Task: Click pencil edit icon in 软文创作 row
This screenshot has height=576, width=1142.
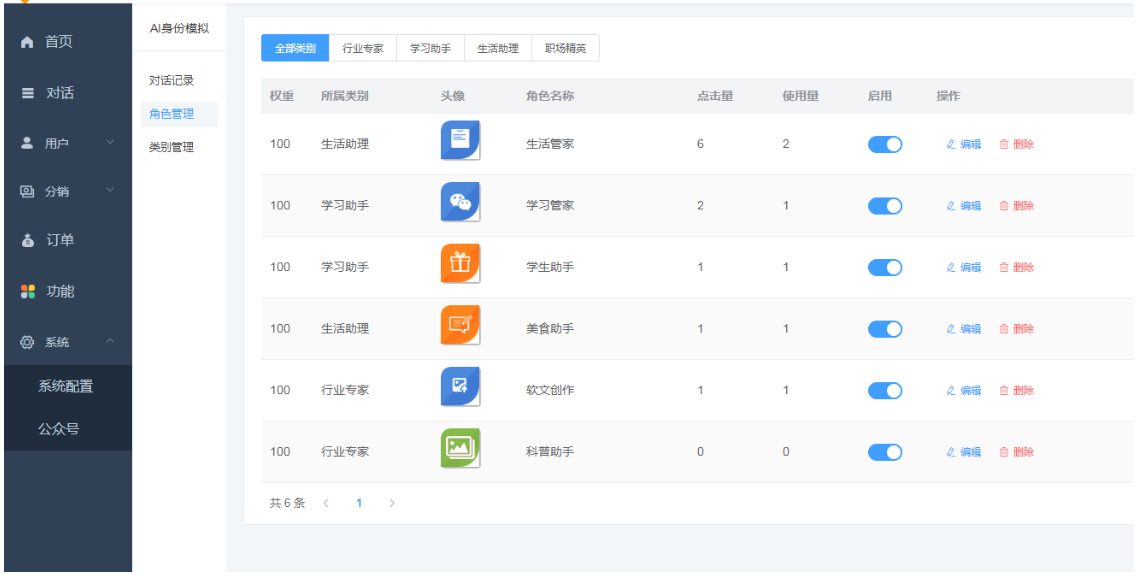Action: pos(950,390)
